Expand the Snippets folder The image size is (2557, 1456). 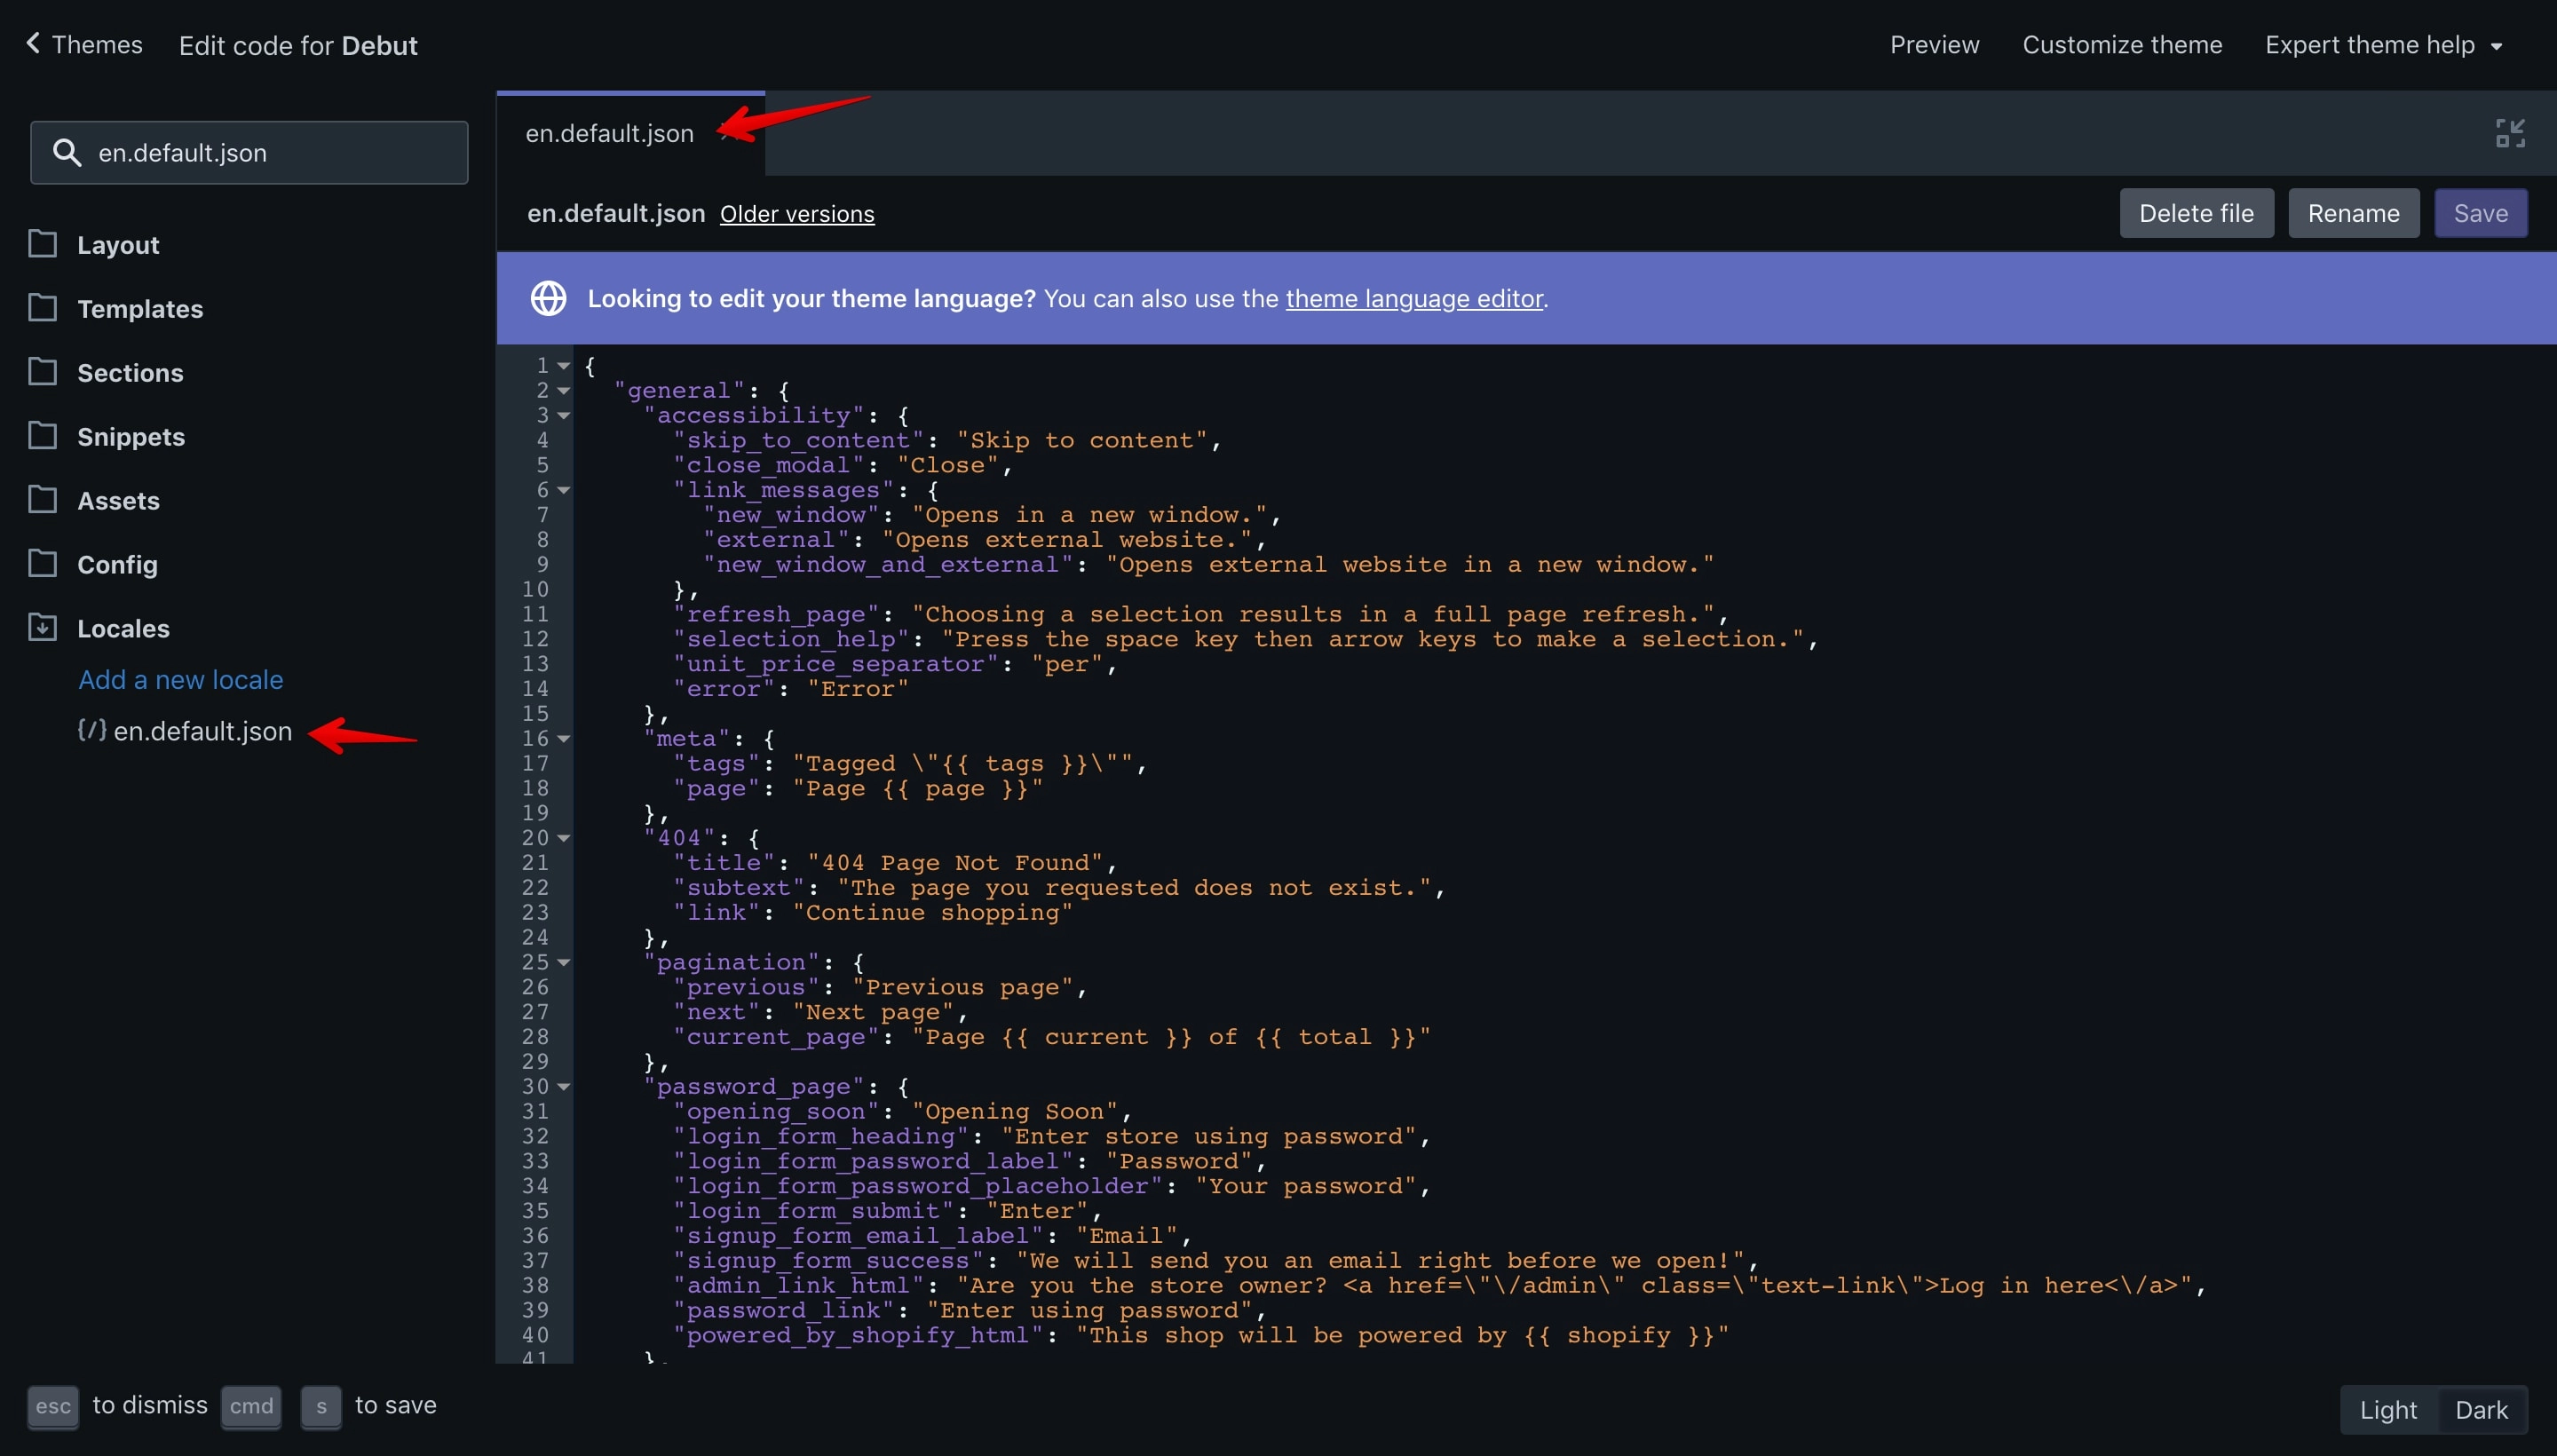131,437
